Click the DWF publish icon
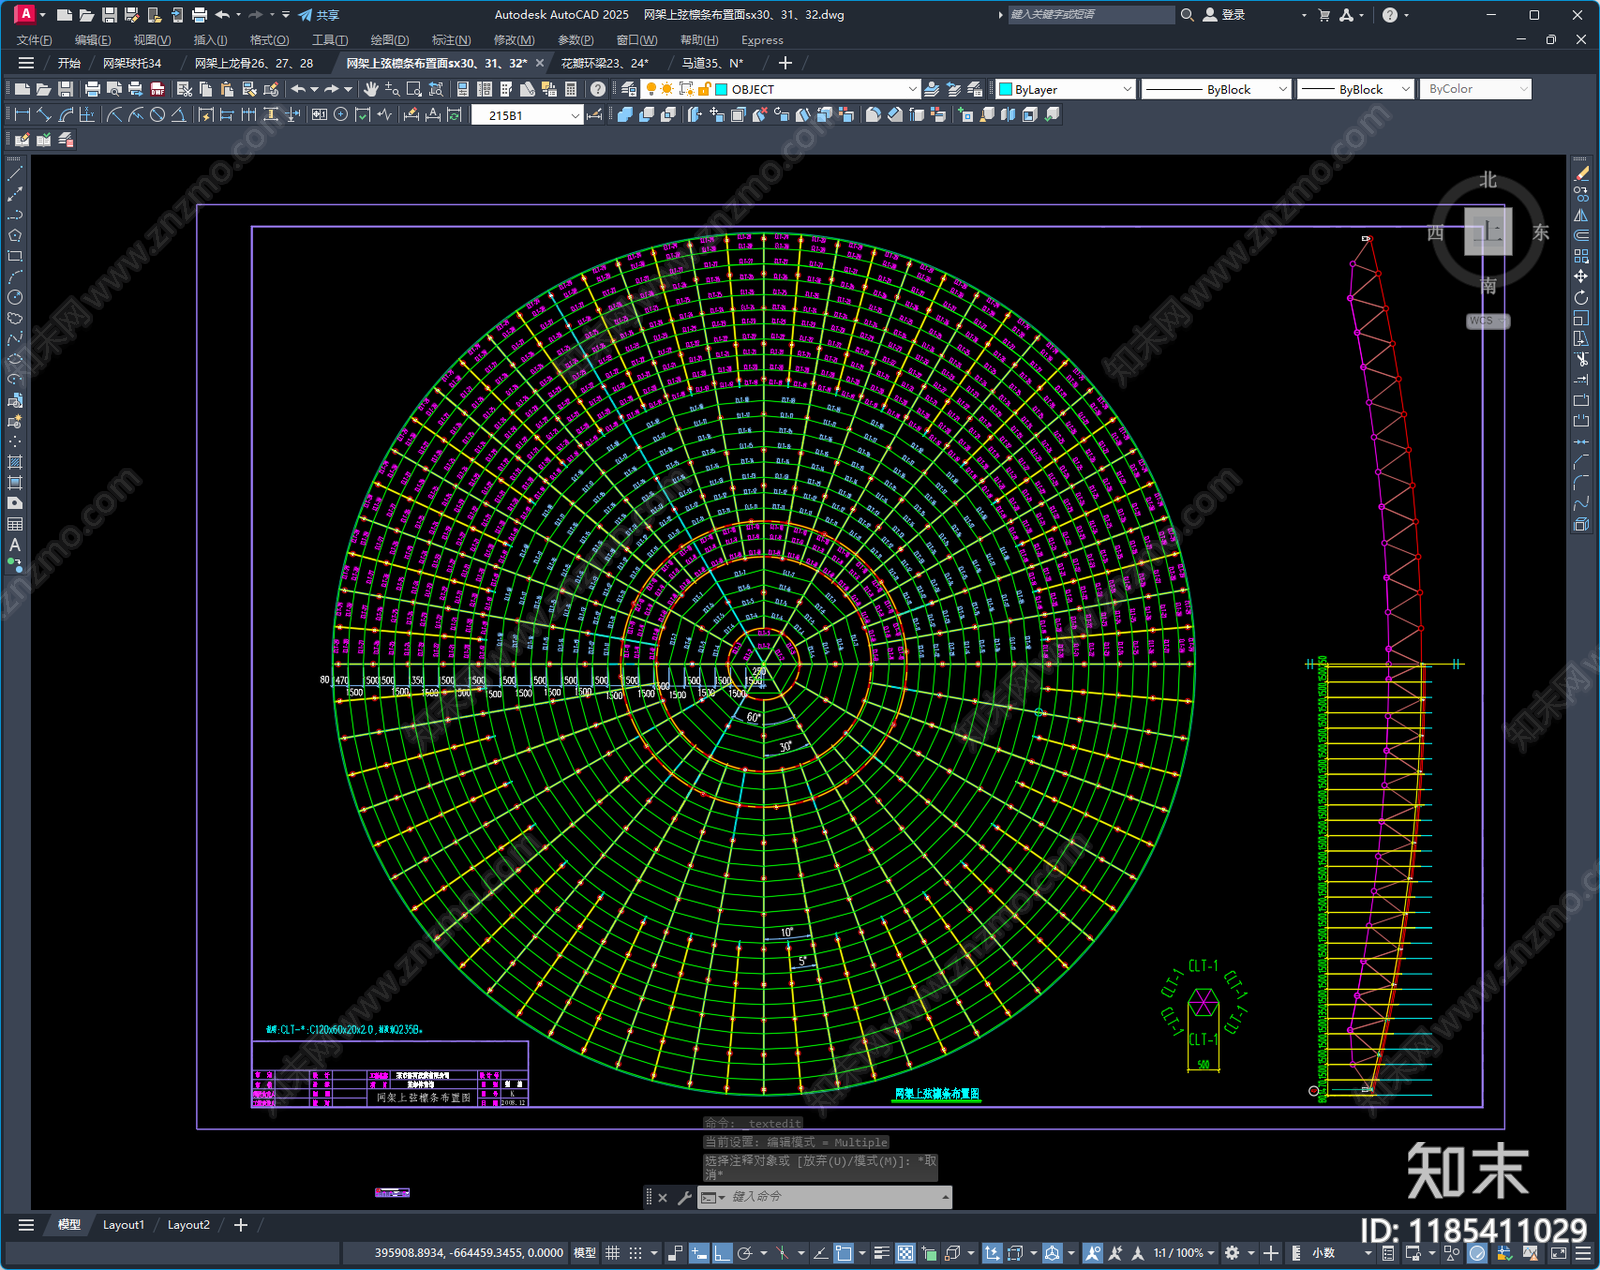 tap(157, 89)
